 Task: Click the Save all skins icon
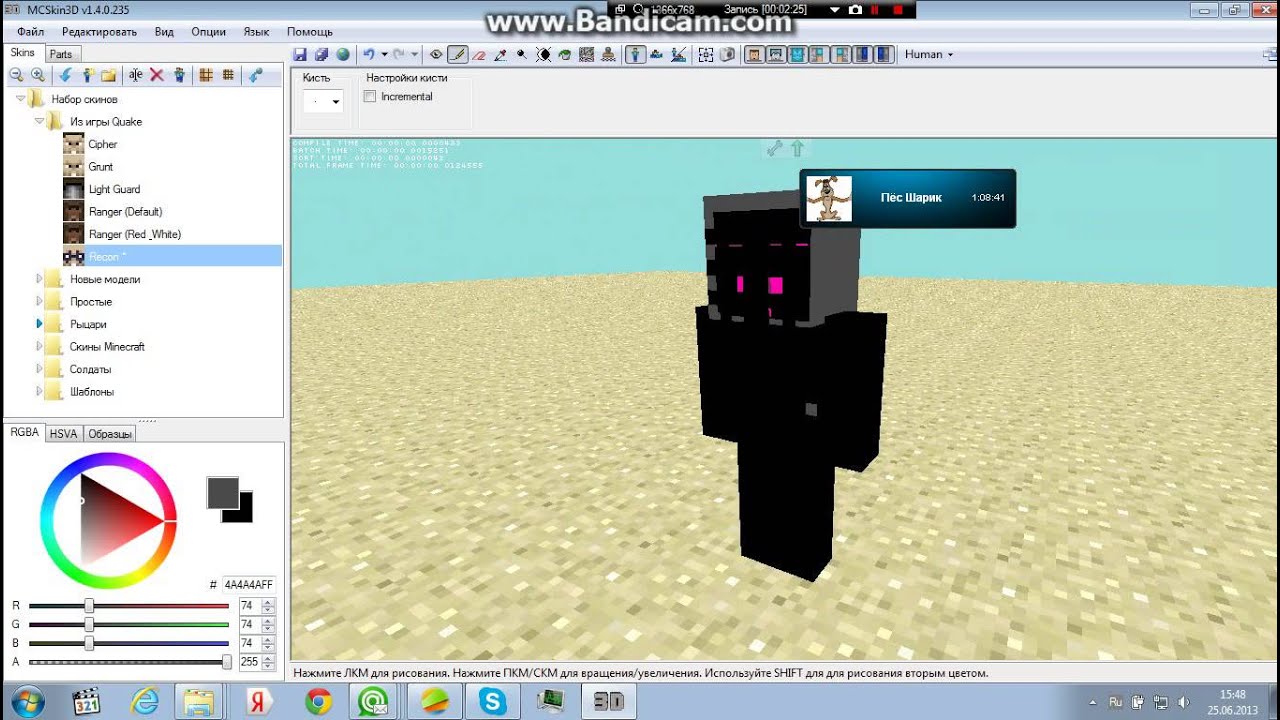point(321,55)
